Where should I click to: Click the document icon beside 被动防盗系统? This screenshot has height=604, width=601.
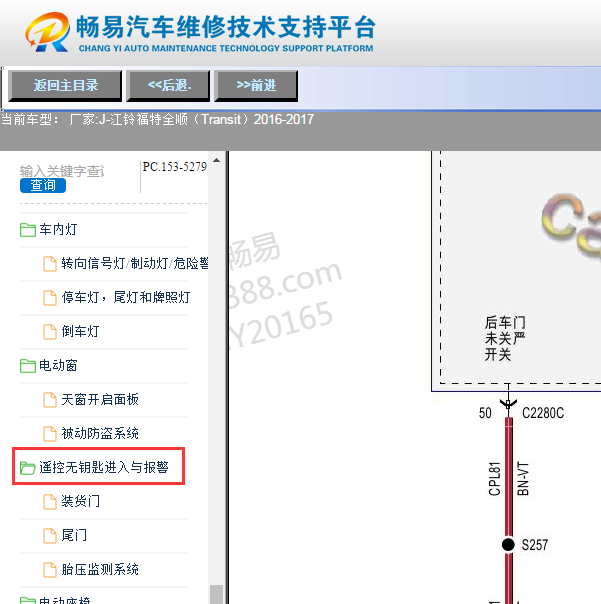(x=50, y=433)
